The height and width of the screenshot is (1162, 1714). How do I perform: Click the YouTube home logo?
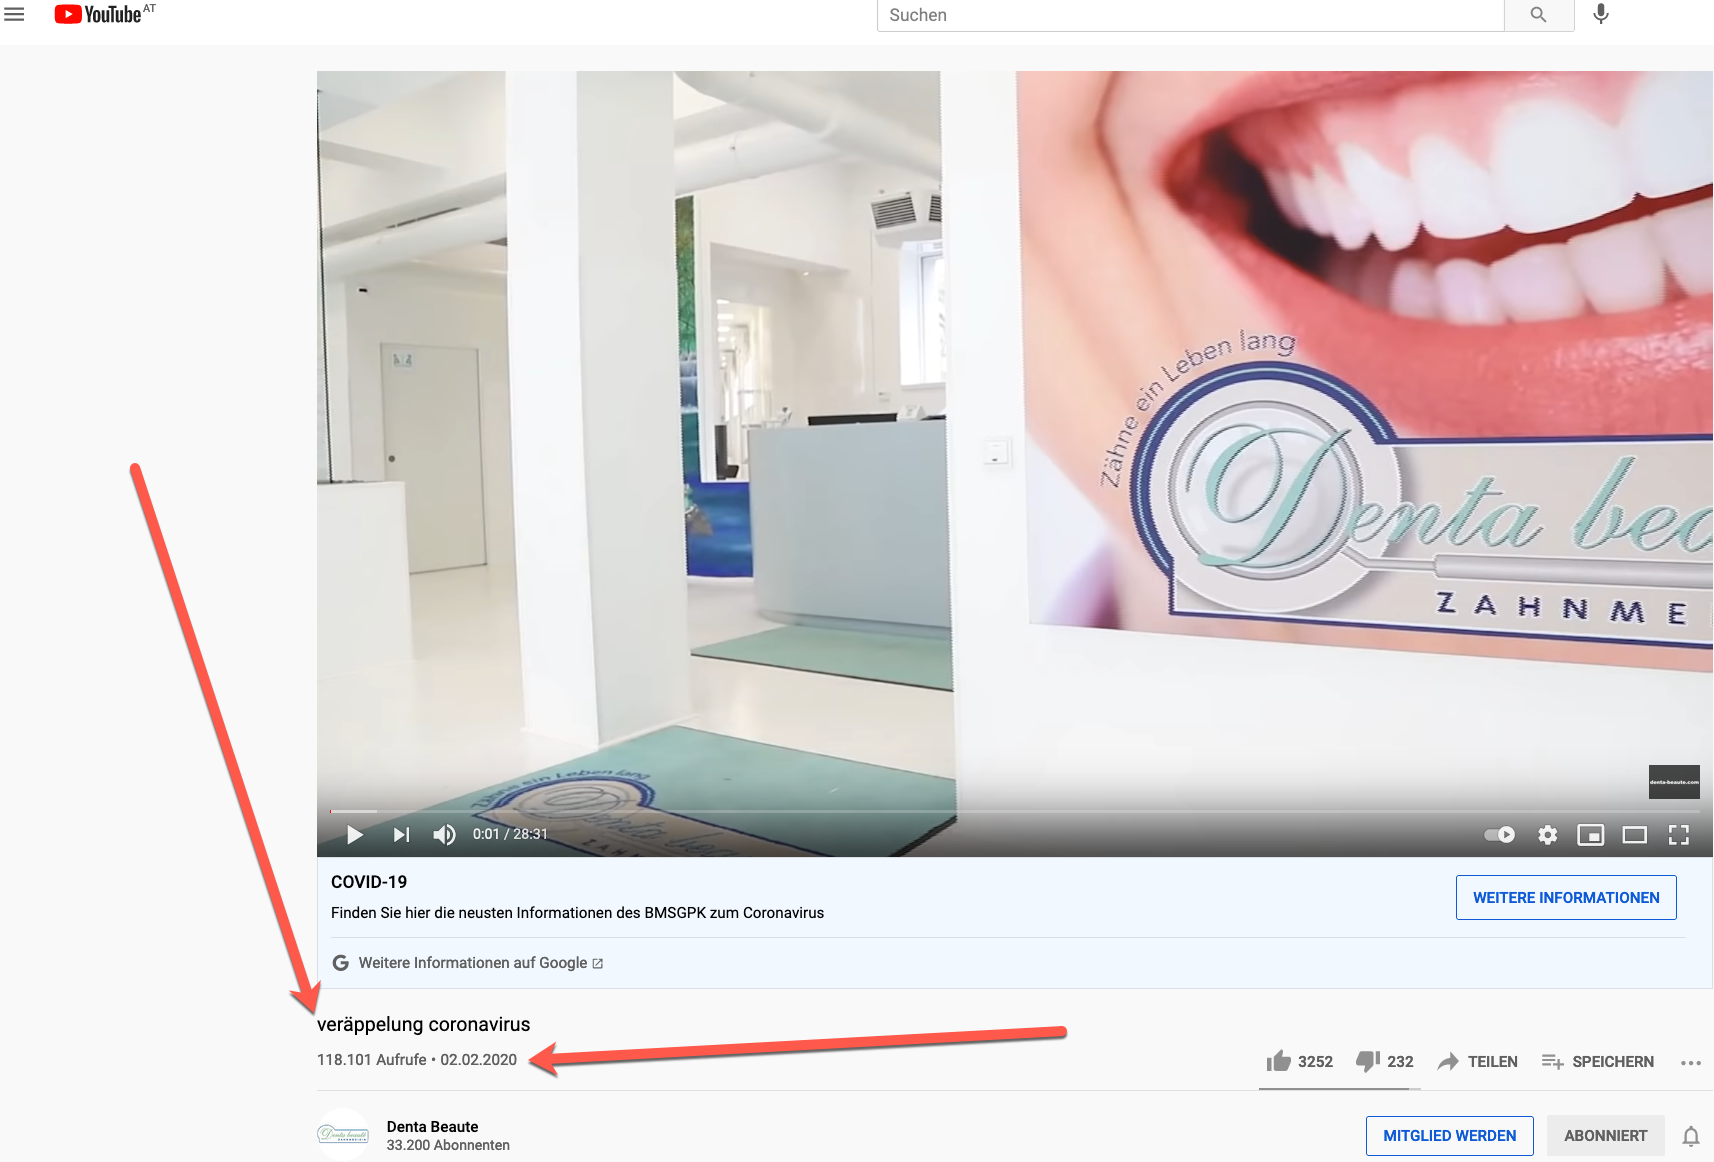(x=99, y=14)
